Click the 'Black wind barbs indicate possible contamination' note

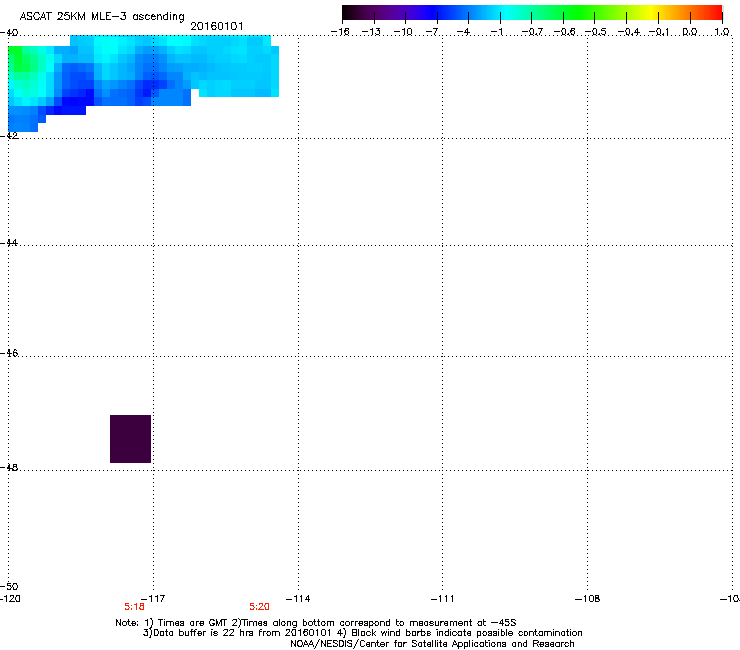click(x=467, y=633)
